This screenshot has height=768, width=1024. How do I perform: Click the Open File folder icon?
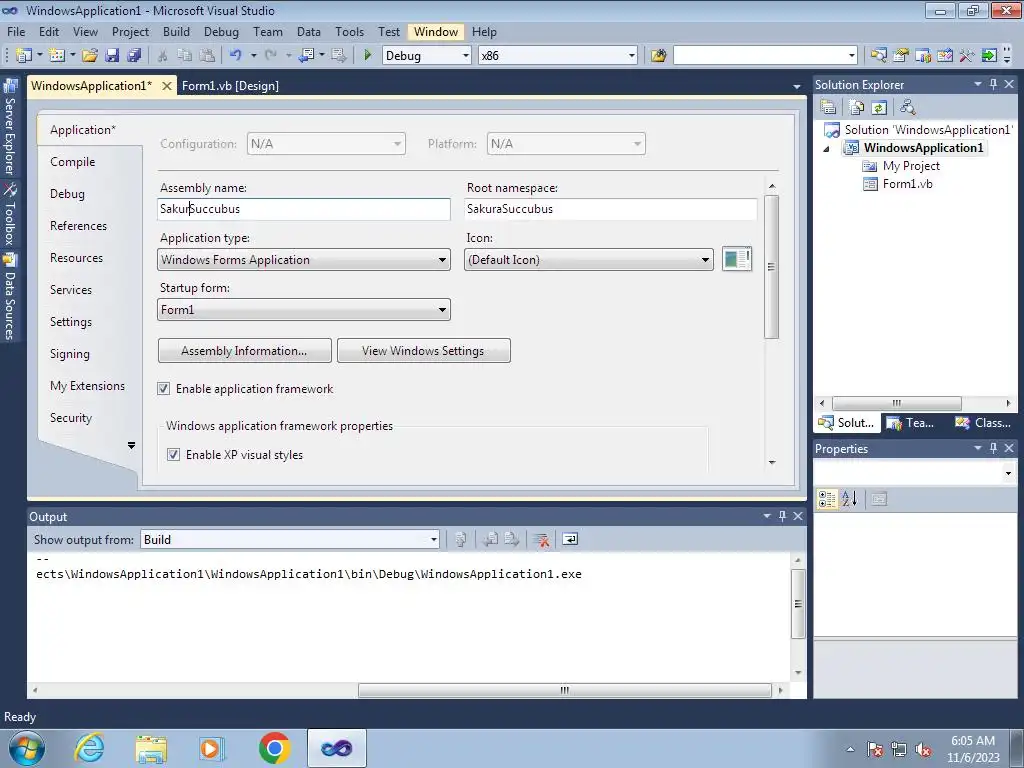click(90, 56)
